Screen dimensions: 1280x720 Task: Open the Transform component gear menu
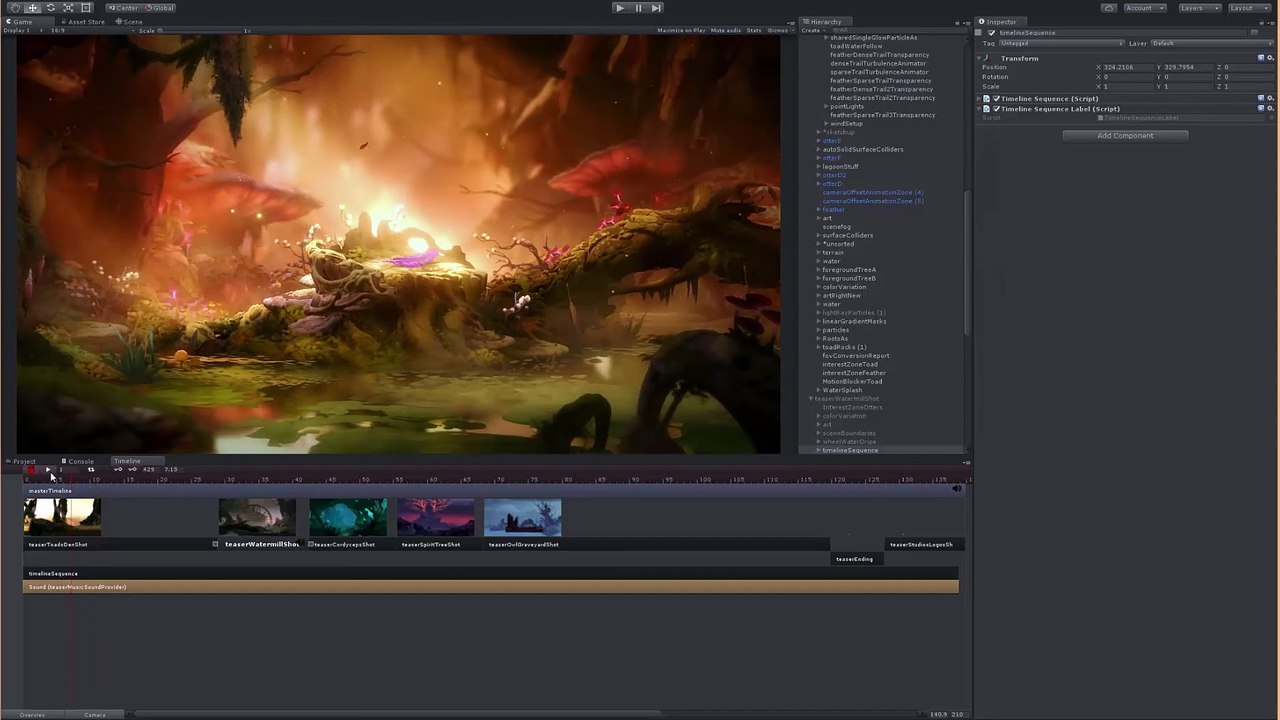pos(1270,58)
